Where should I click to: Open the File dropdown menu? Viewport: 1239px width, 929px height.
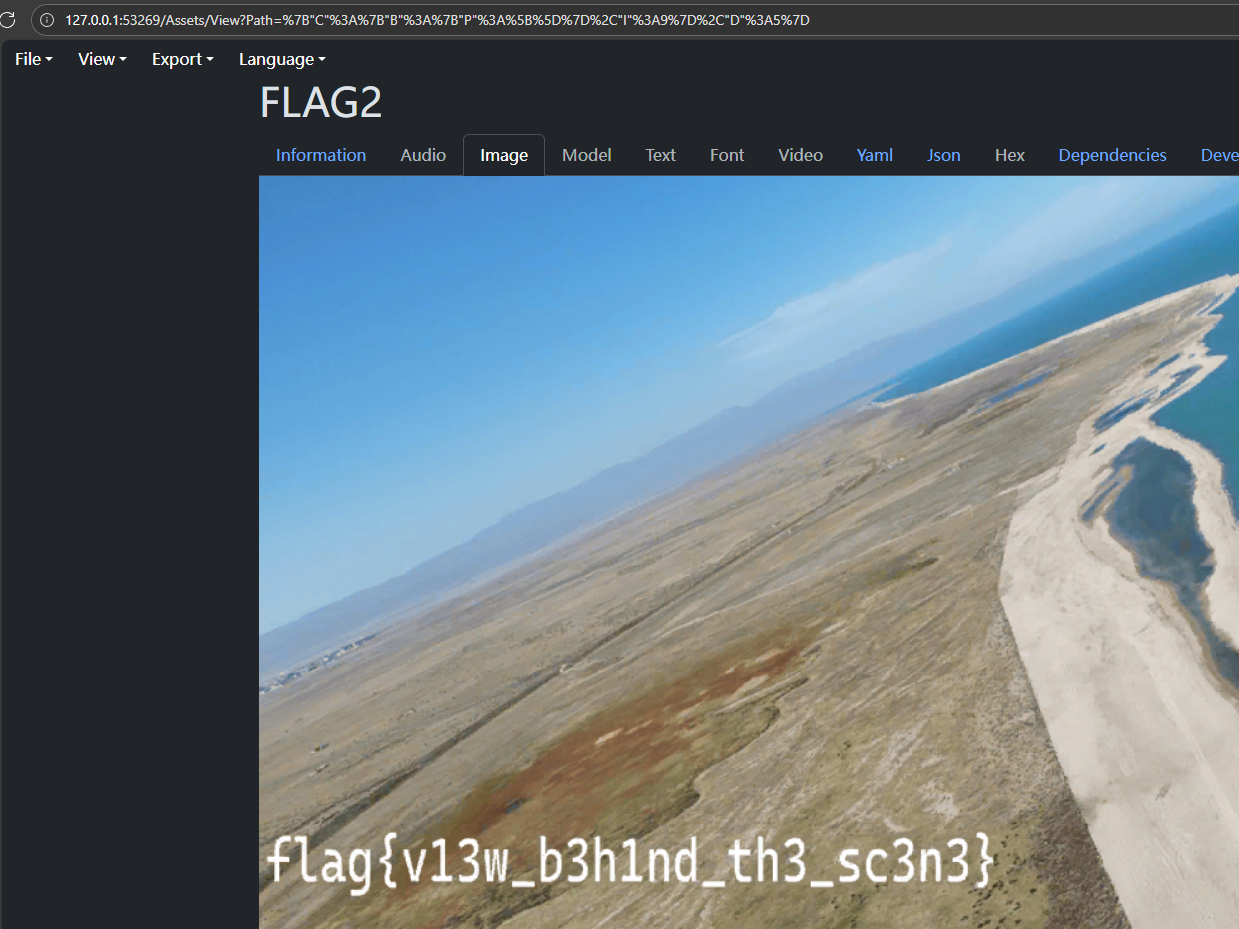coord(33,59)
